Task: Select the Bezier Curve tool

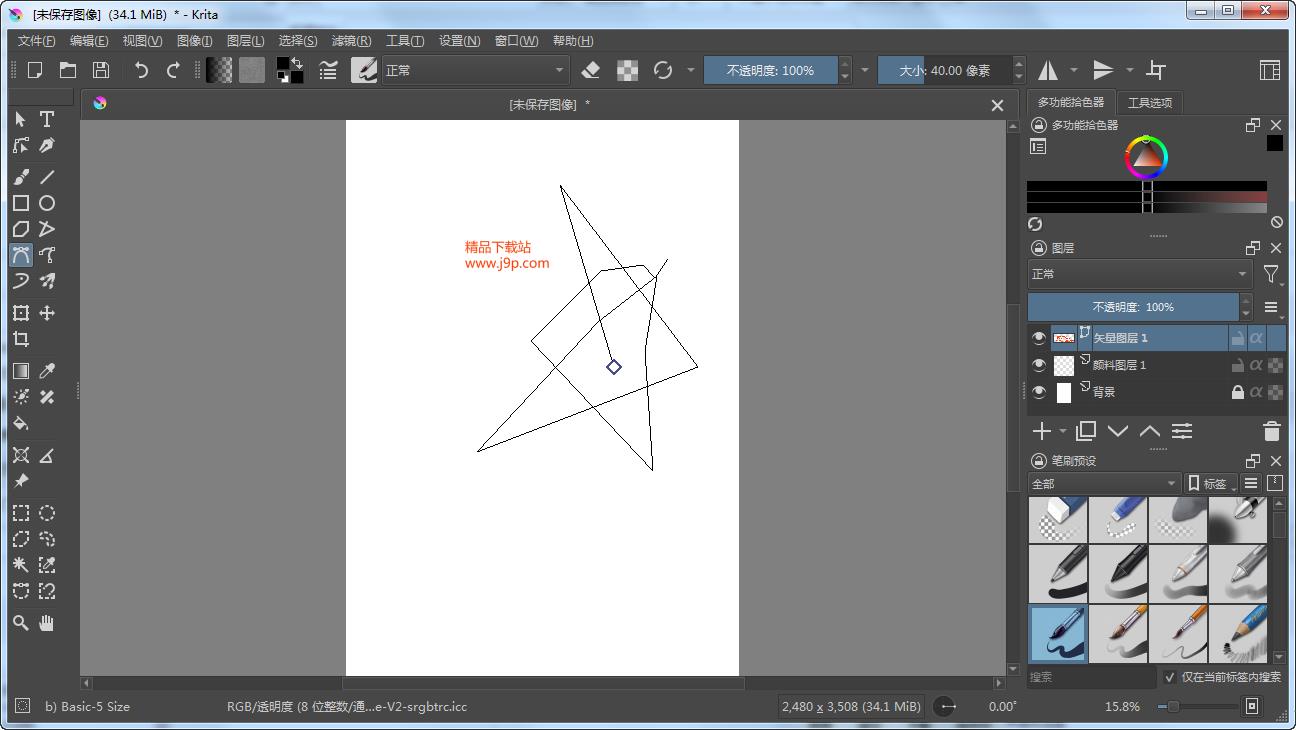Action: point(21,255)
